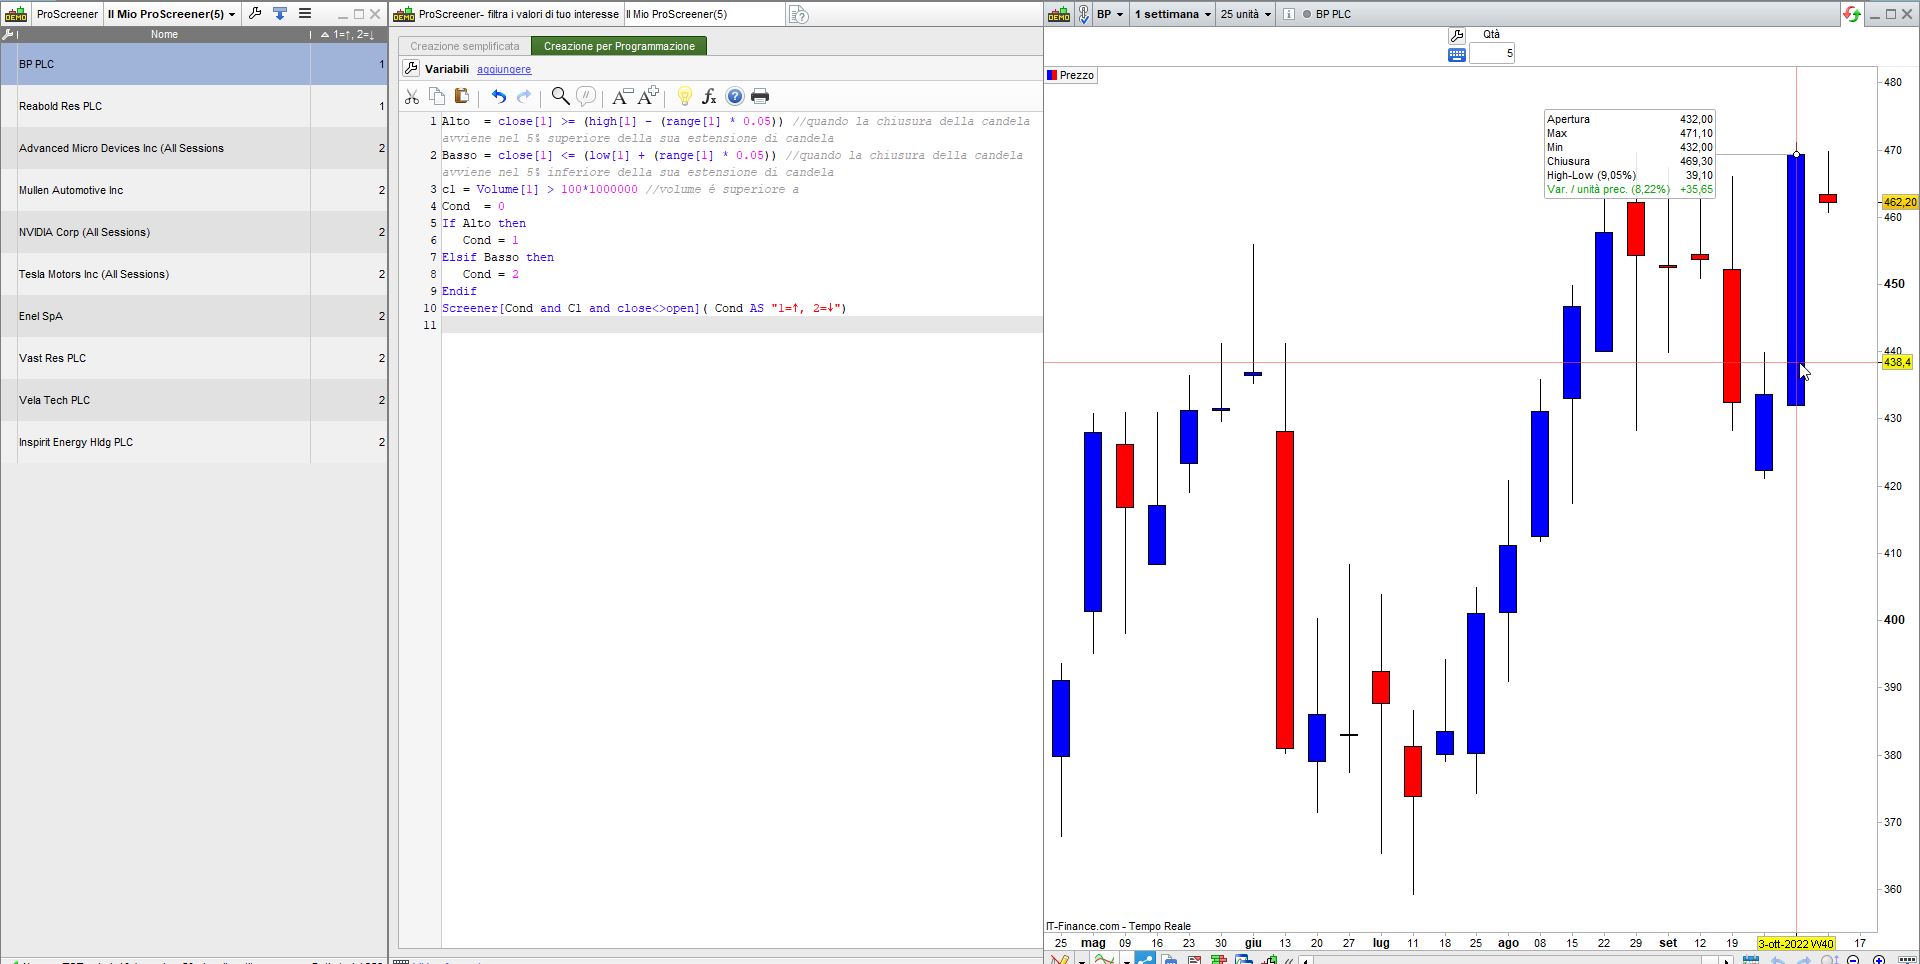Screen dimensions: 1920x964
Task: Click the wrench icon next to Variabili
Action: click(411, 69)
